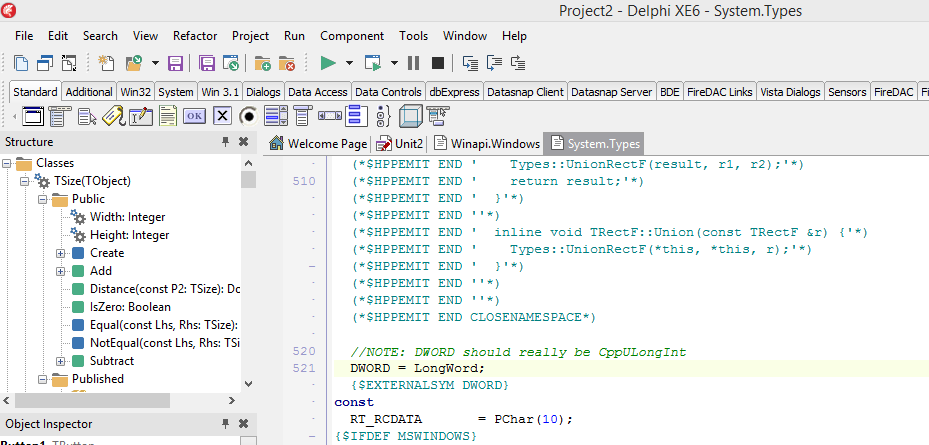
Task: Click the New Items toolbar icon
Action: [105, 63]
